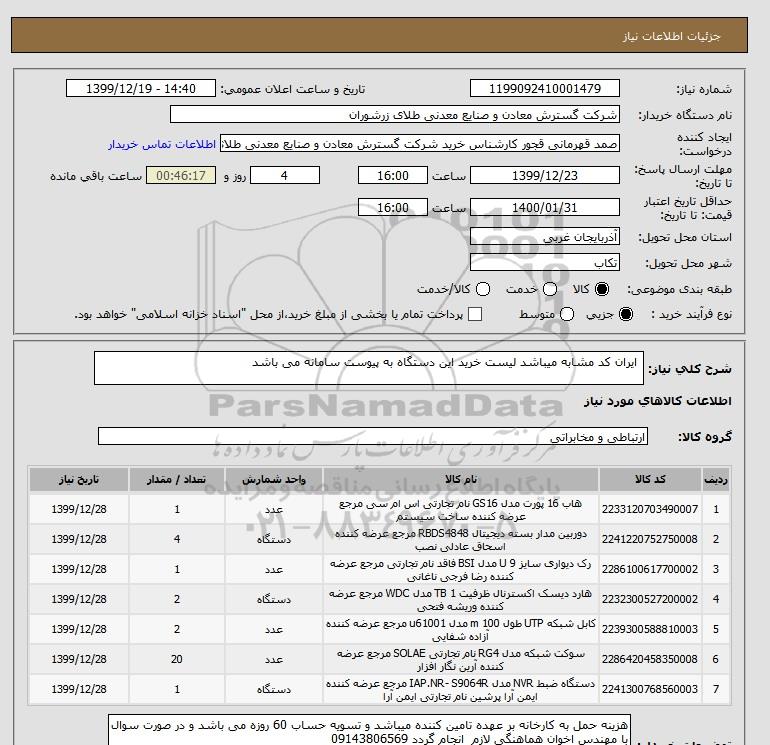Click the 9U BSI wall rack item name

point(461,570)
